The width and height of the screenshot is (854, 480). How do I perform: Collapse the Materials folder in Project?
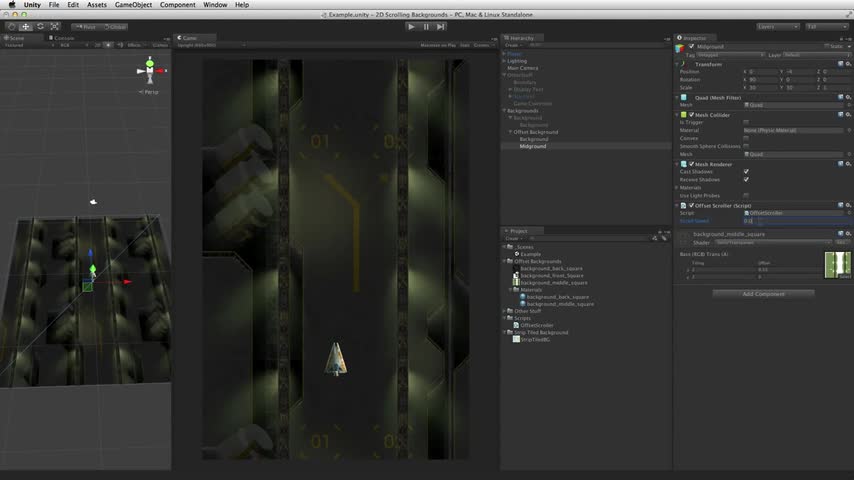pyautogui.click(x=510, y=290)
